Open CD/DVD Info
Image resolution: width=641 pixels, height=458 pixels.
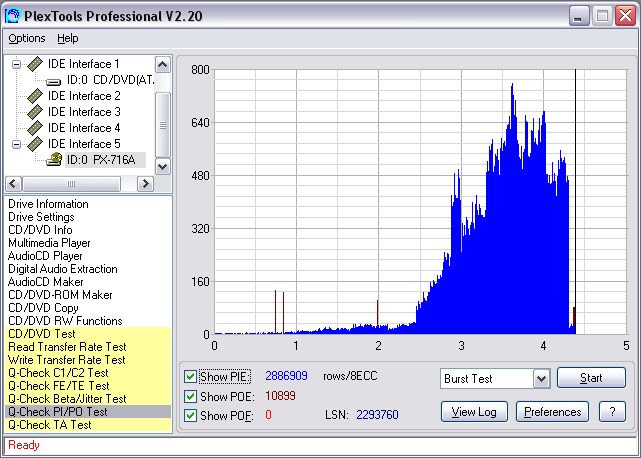(40, 230)
